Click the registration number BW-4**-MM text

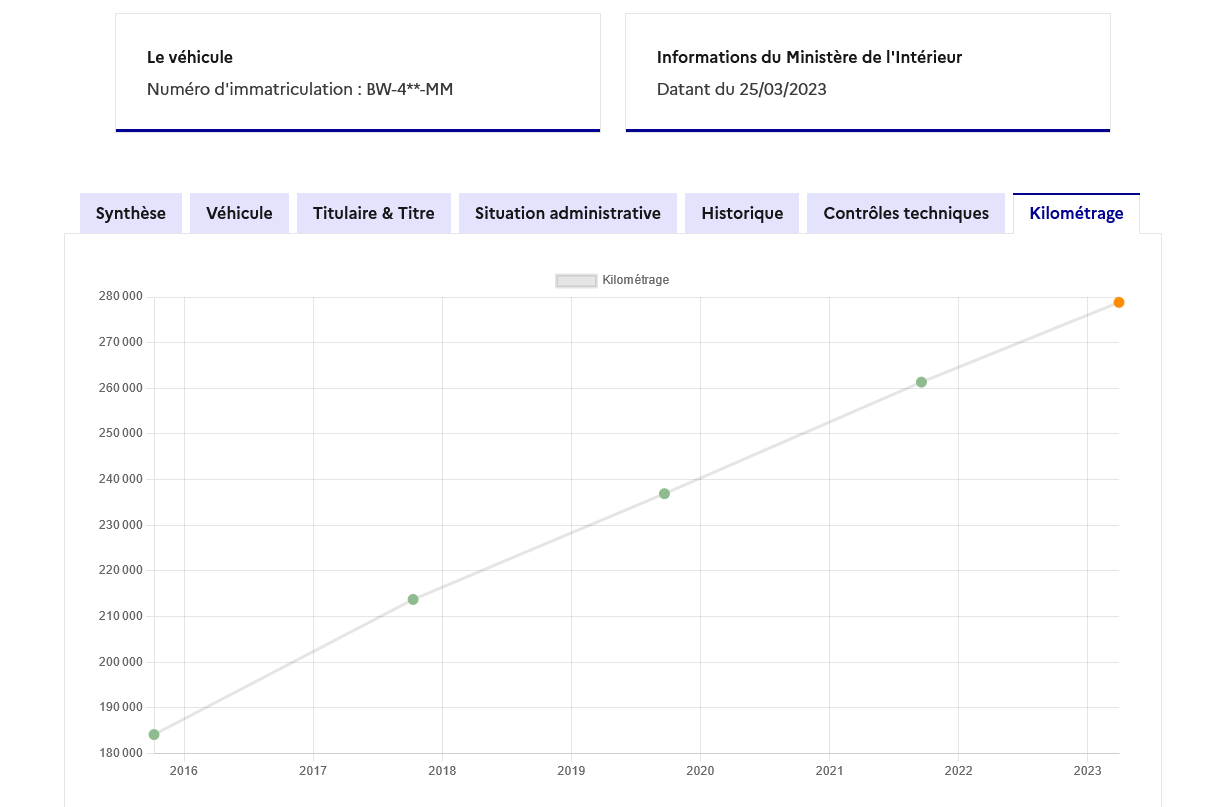tap(409, 89)
